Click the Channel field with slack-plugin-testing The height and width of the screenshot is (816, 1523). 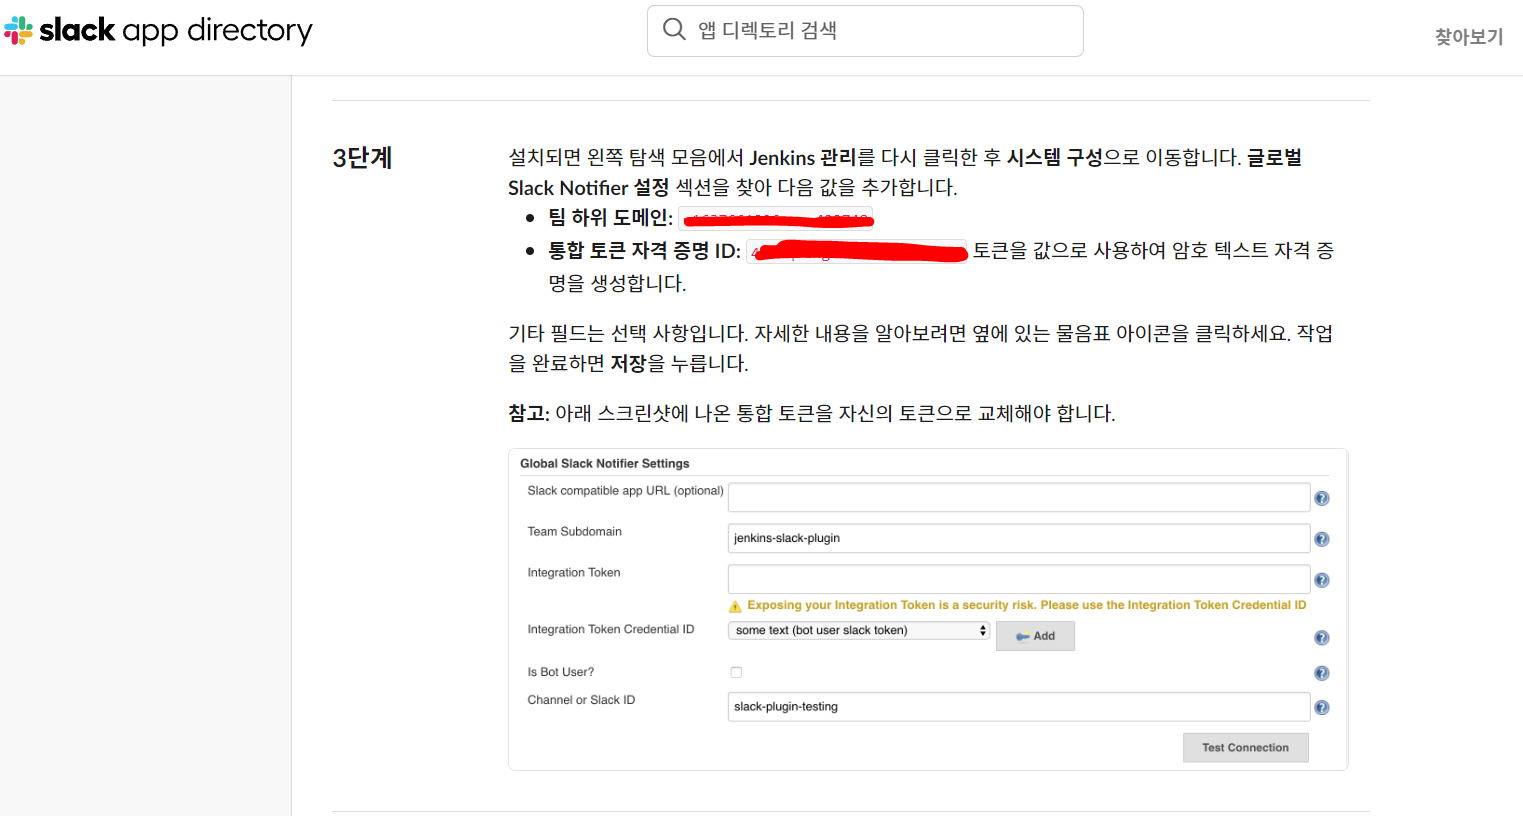[1019, 706]
